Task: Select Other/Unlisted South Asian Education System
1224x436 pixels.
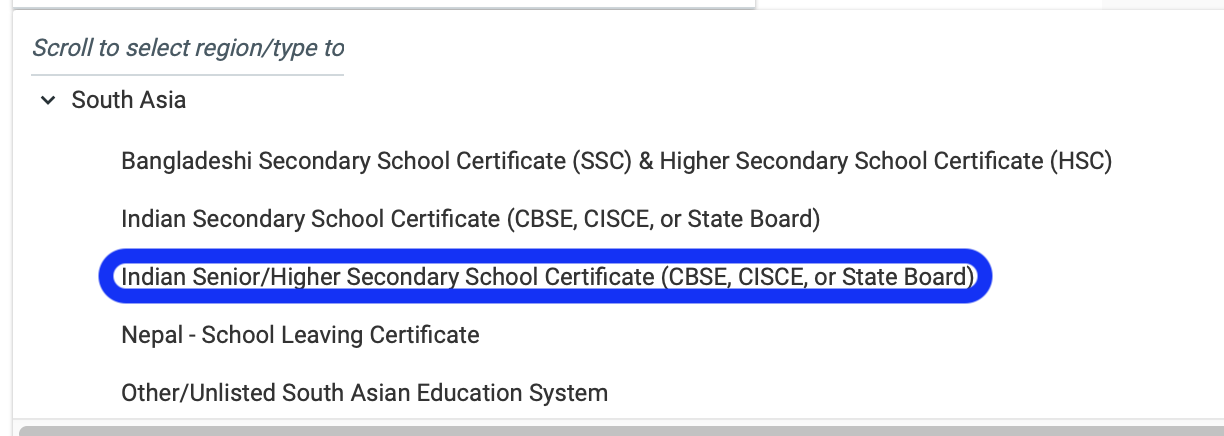Action: (x=364, y=392)
